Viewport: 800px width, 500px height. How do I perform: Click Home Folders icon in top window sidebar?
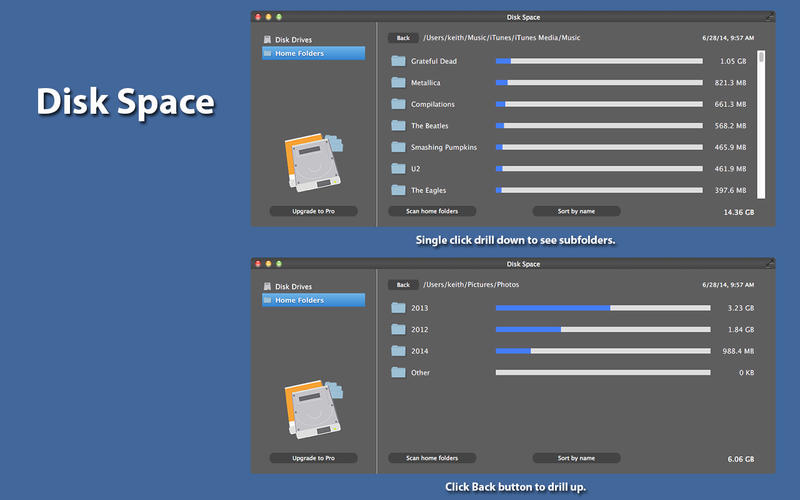click(x=267, y=53)
